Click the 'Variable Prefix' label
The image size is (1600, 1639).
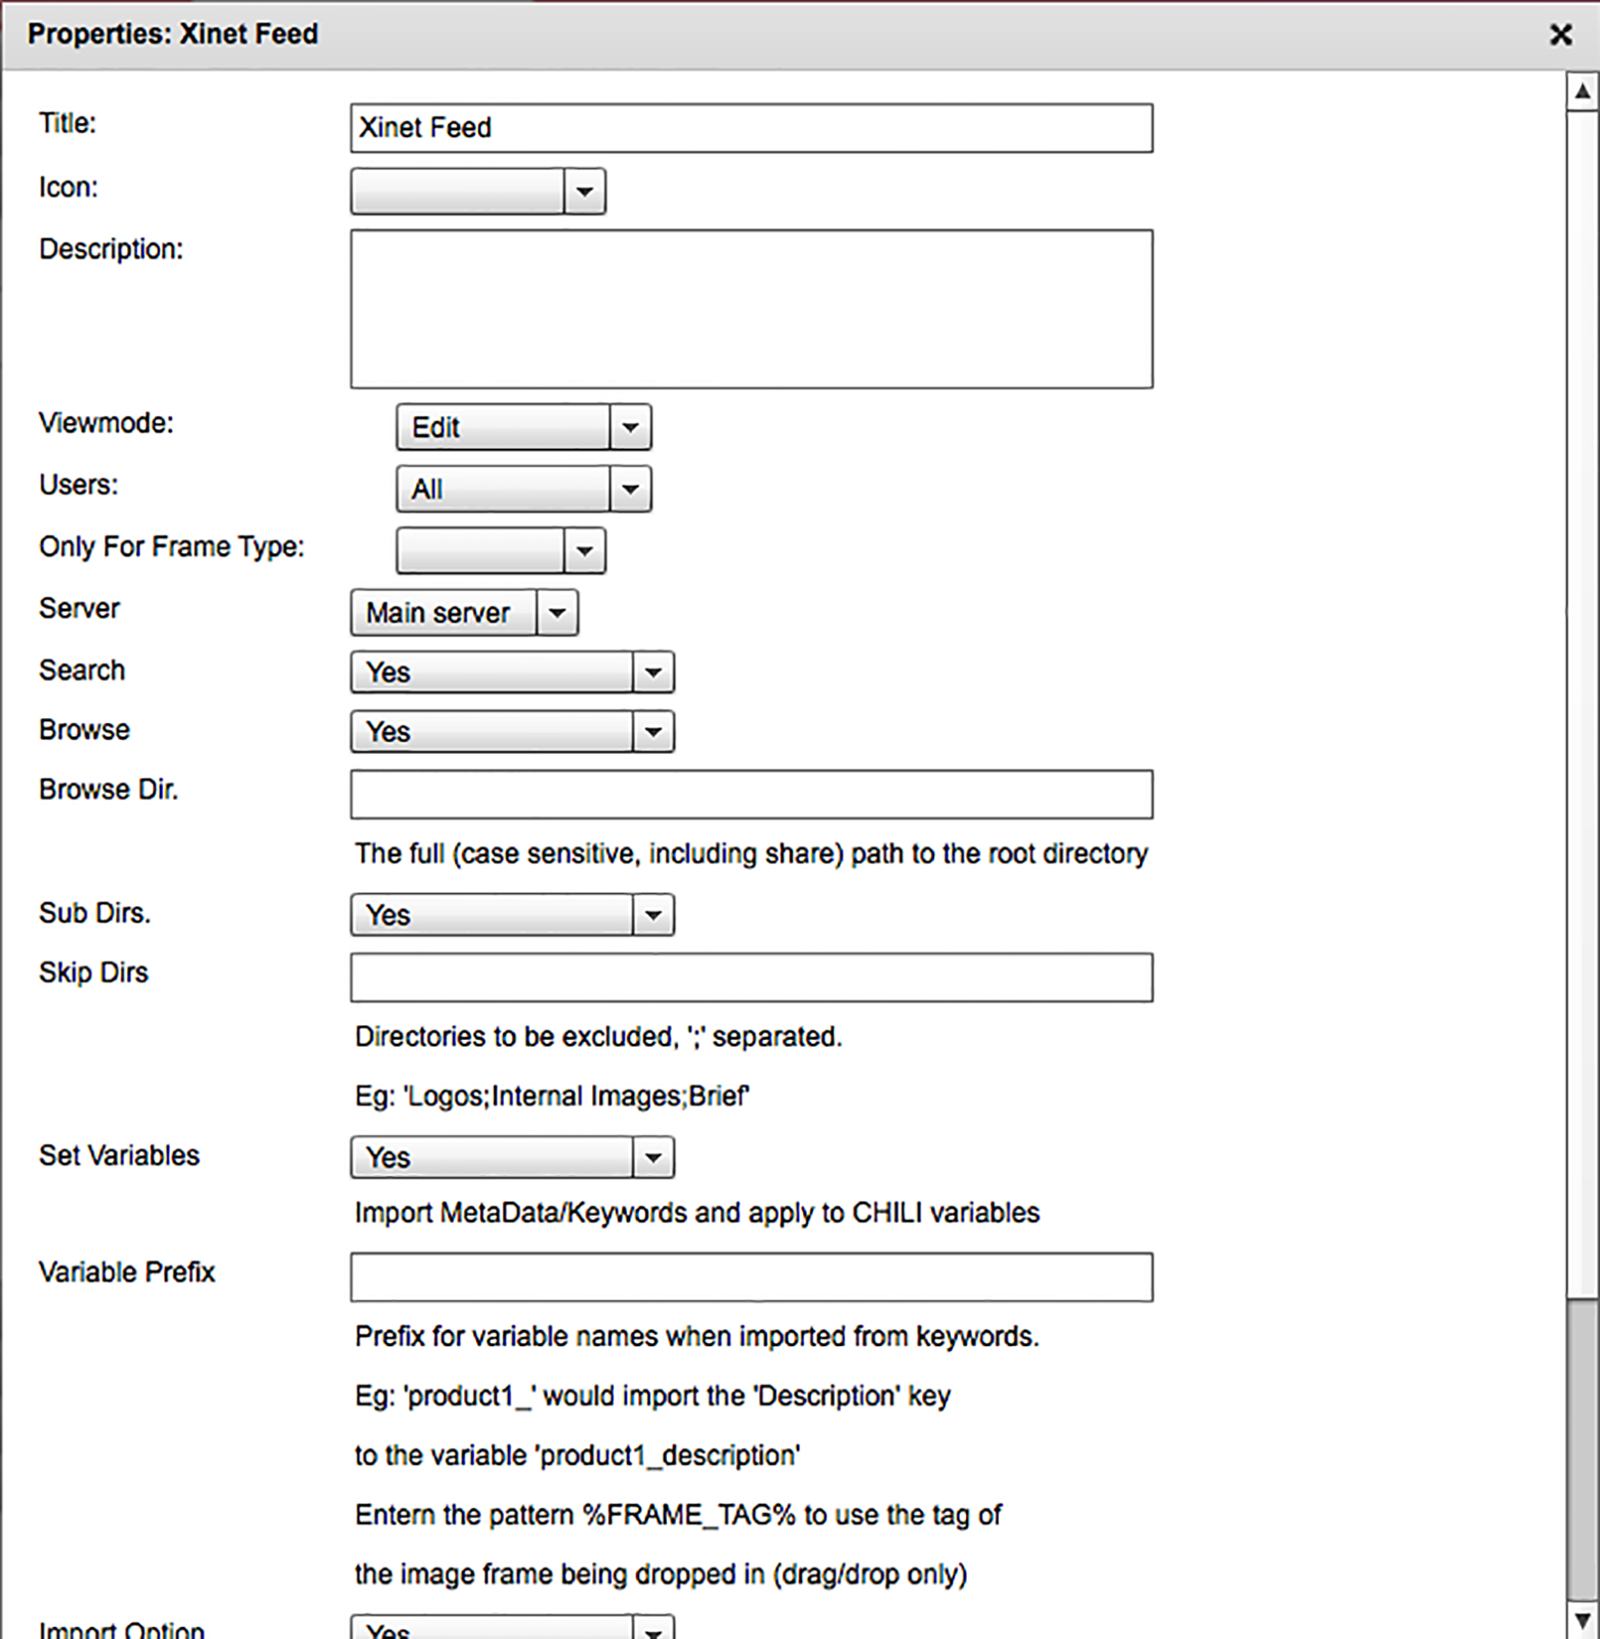click(x=127, y=1272)
